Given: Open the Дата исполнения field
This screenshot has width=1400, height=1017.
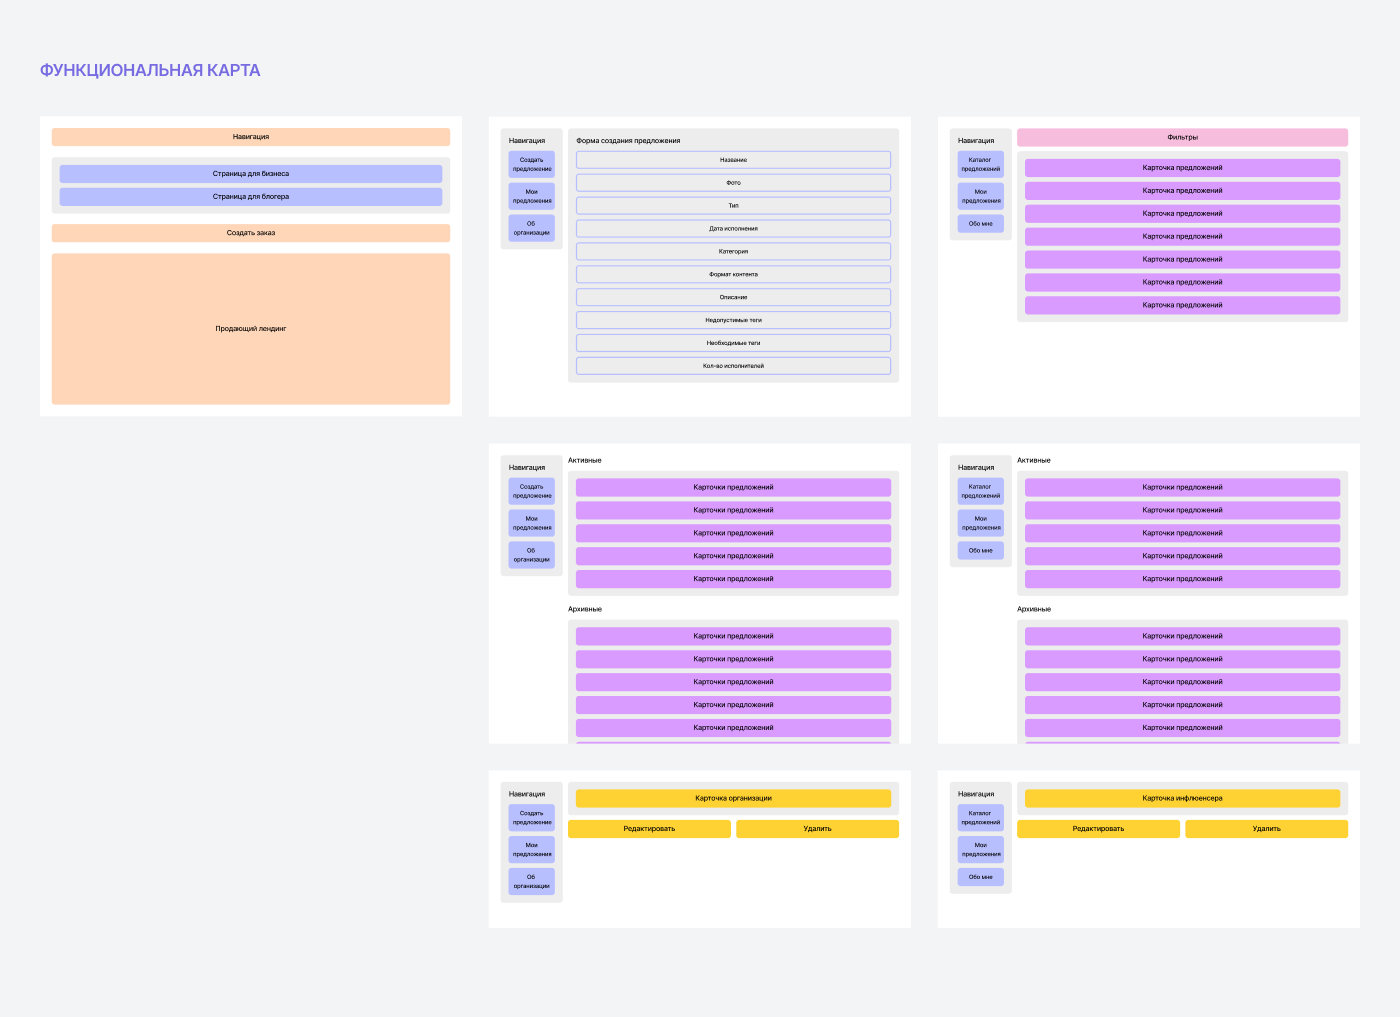Looking at the screenshot, I should click(x=733, y=229).
